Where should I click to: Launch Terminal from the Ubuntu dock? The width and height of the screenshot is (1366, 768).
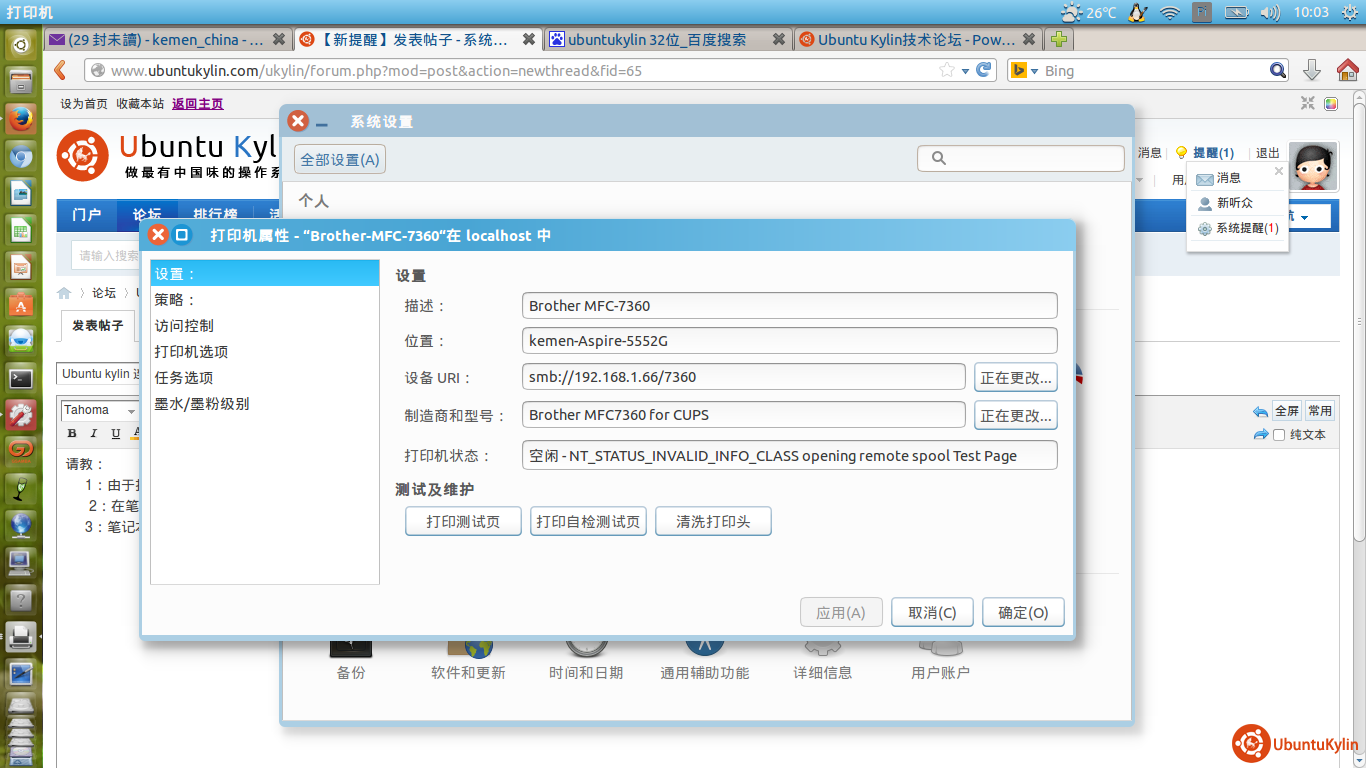20,378
